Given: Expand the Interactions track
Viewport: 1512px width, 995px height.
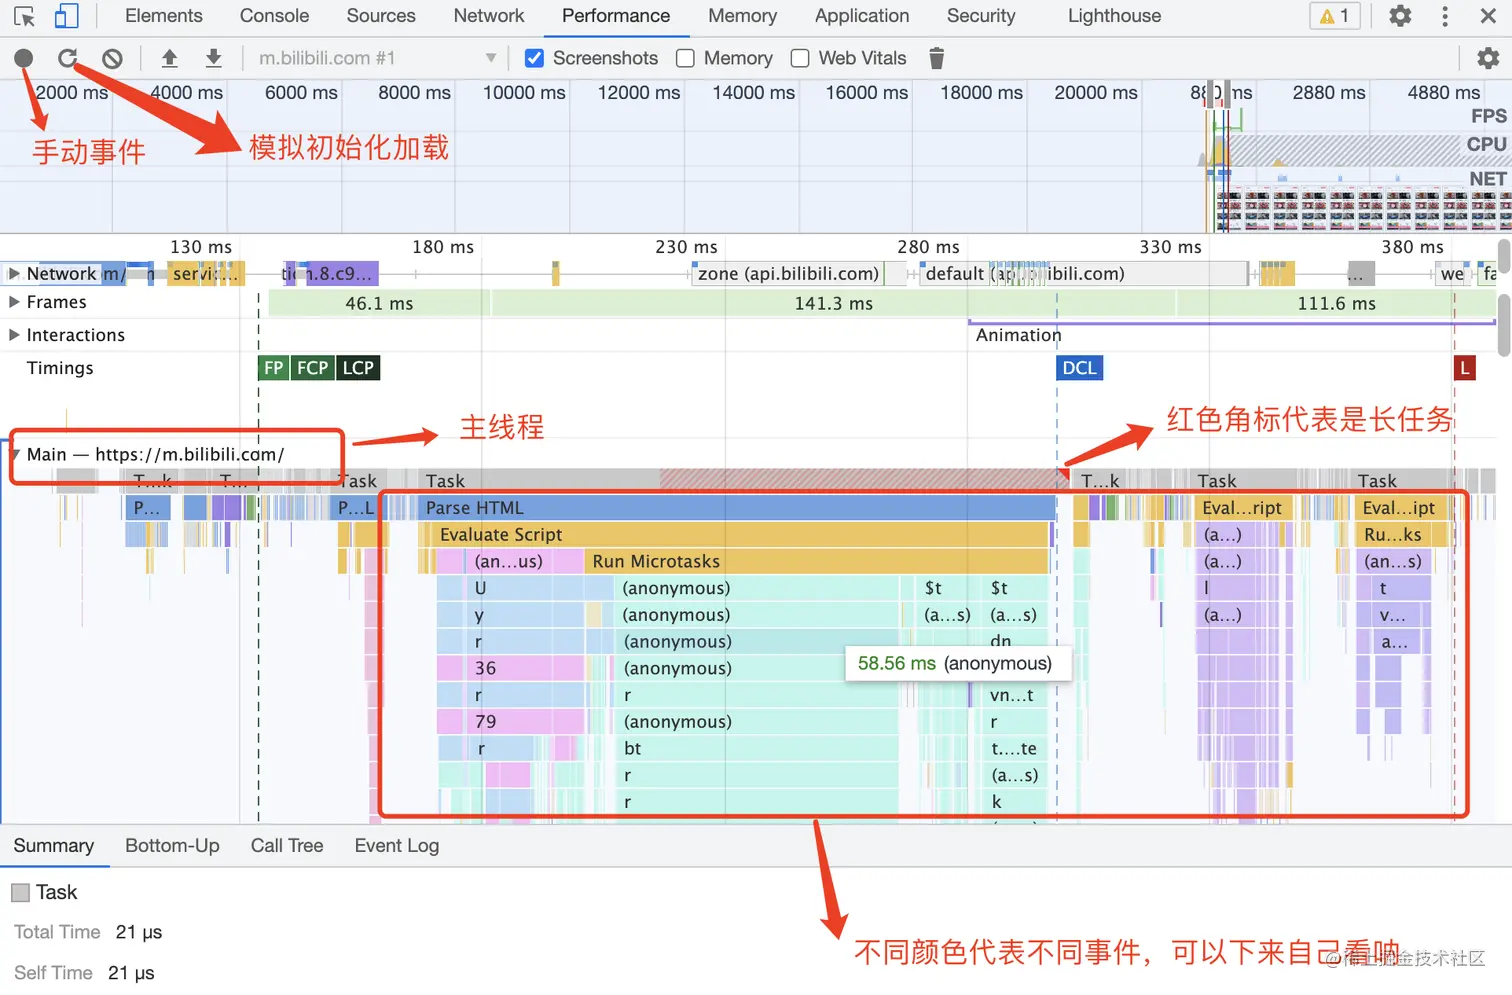Looking at the screenshot, I should click(x=14, y=334).
